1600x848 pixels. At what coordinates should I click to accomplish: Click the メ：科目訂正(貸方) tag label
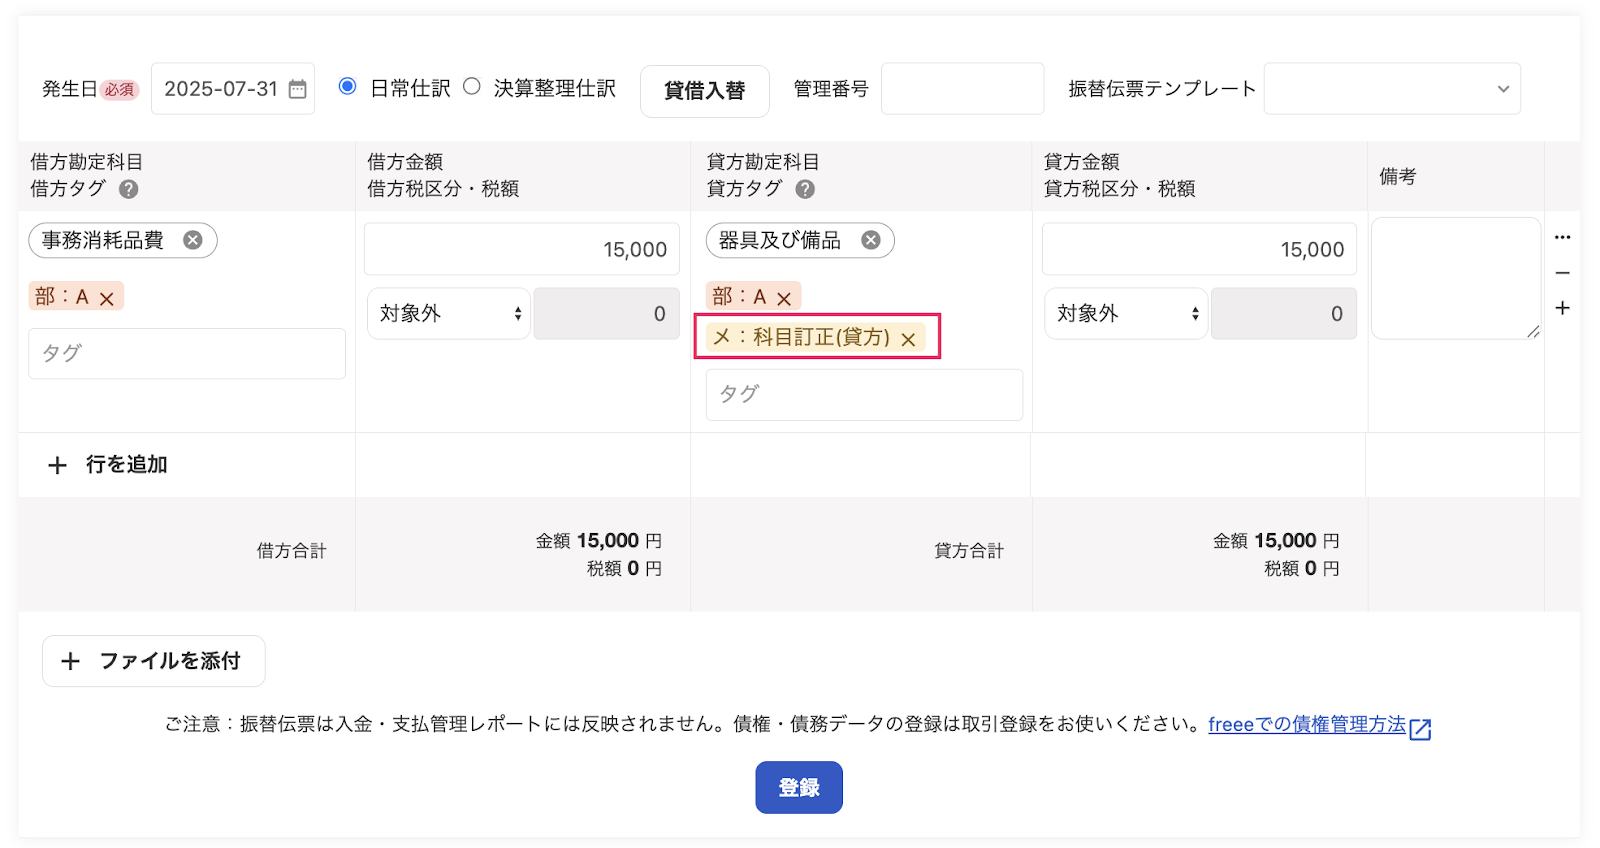tap(801, 338)
